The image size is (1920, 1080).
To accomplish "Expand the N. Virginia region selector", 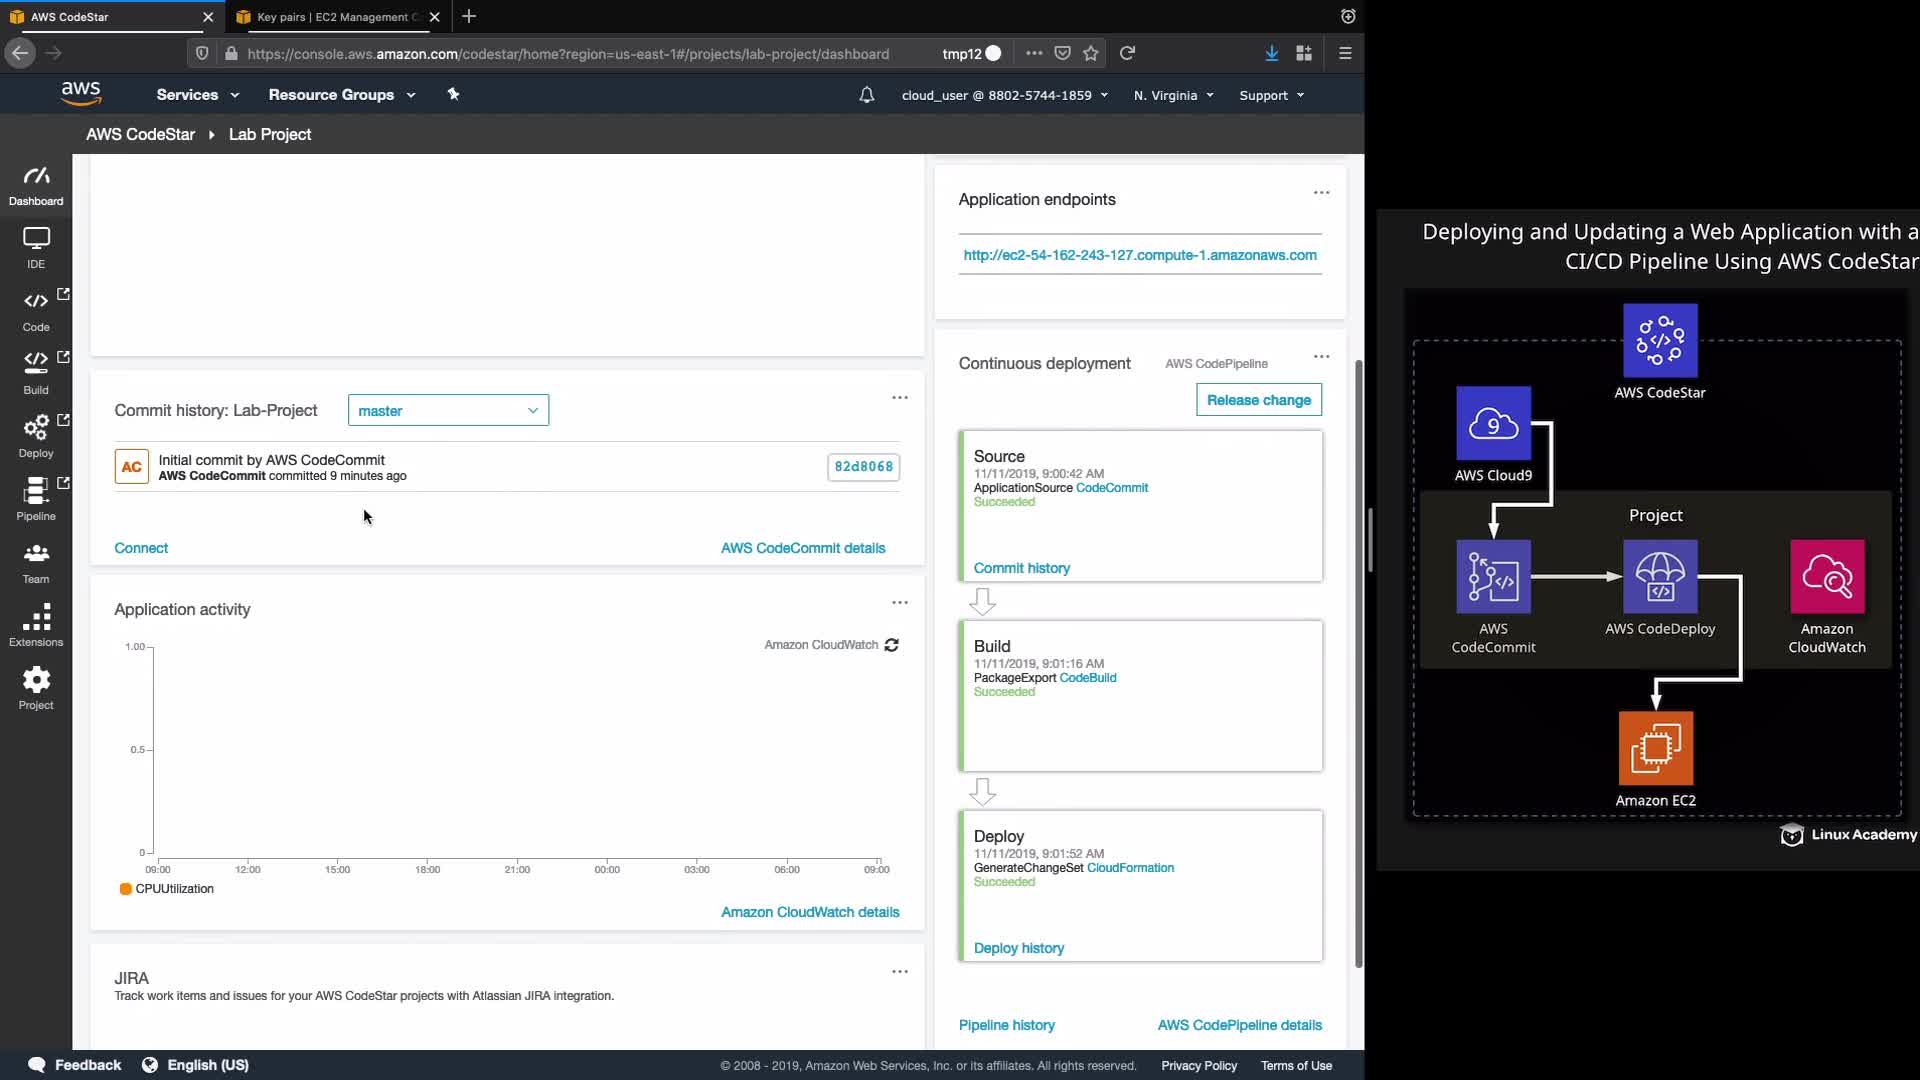I will coord(1173,95).
